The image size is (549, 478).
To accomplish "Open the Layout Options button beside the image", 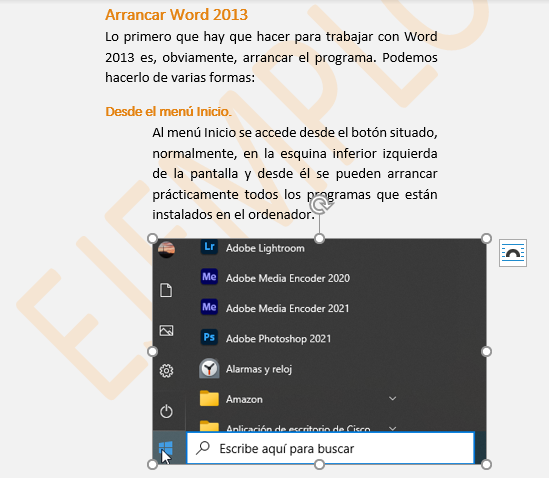I will [x=513, y=253].
